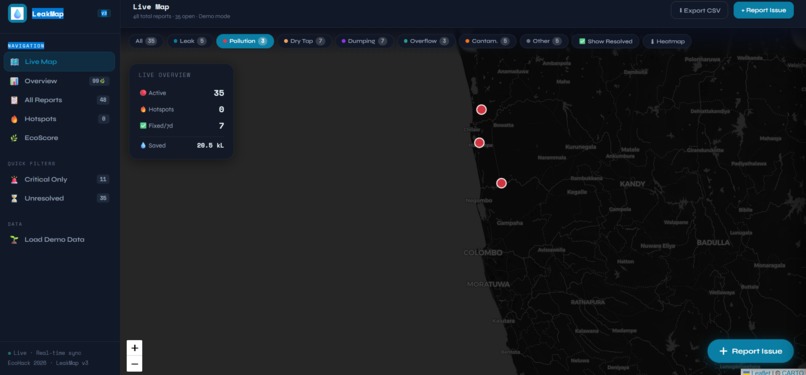Click the Live Map page title
This screenshot has width=806, height=375.
tap(151, 7)
